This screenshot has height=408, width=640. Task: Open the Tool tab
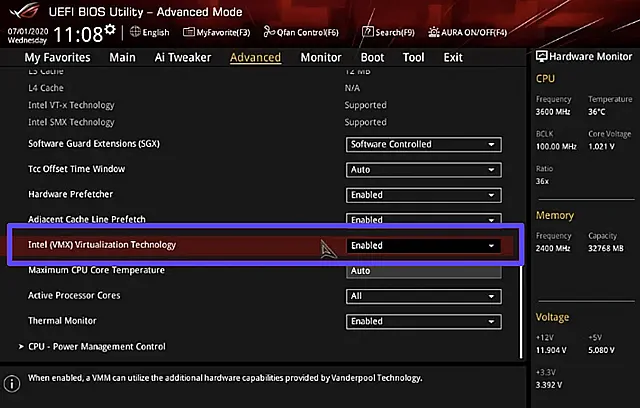click(413, 58)
